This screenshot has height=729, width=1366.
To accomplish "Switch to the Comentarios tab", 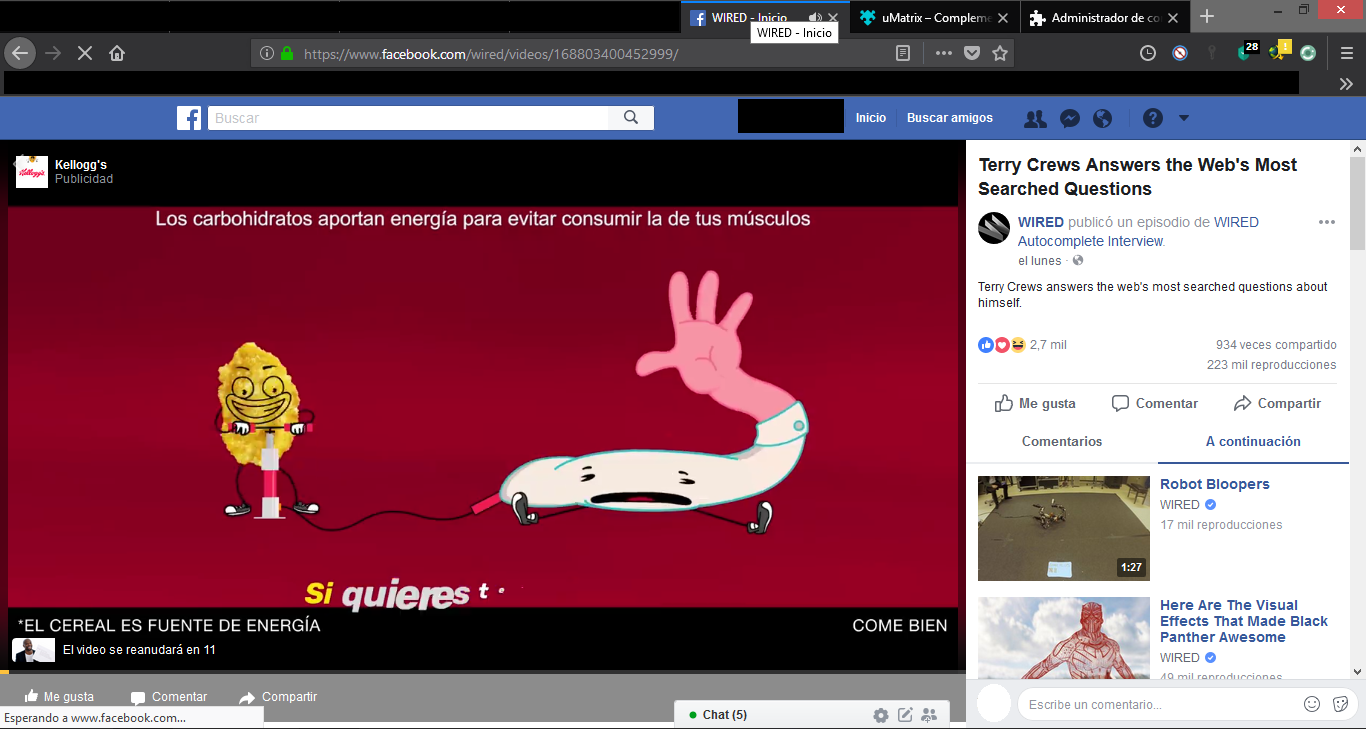I will click(1062, 442).
